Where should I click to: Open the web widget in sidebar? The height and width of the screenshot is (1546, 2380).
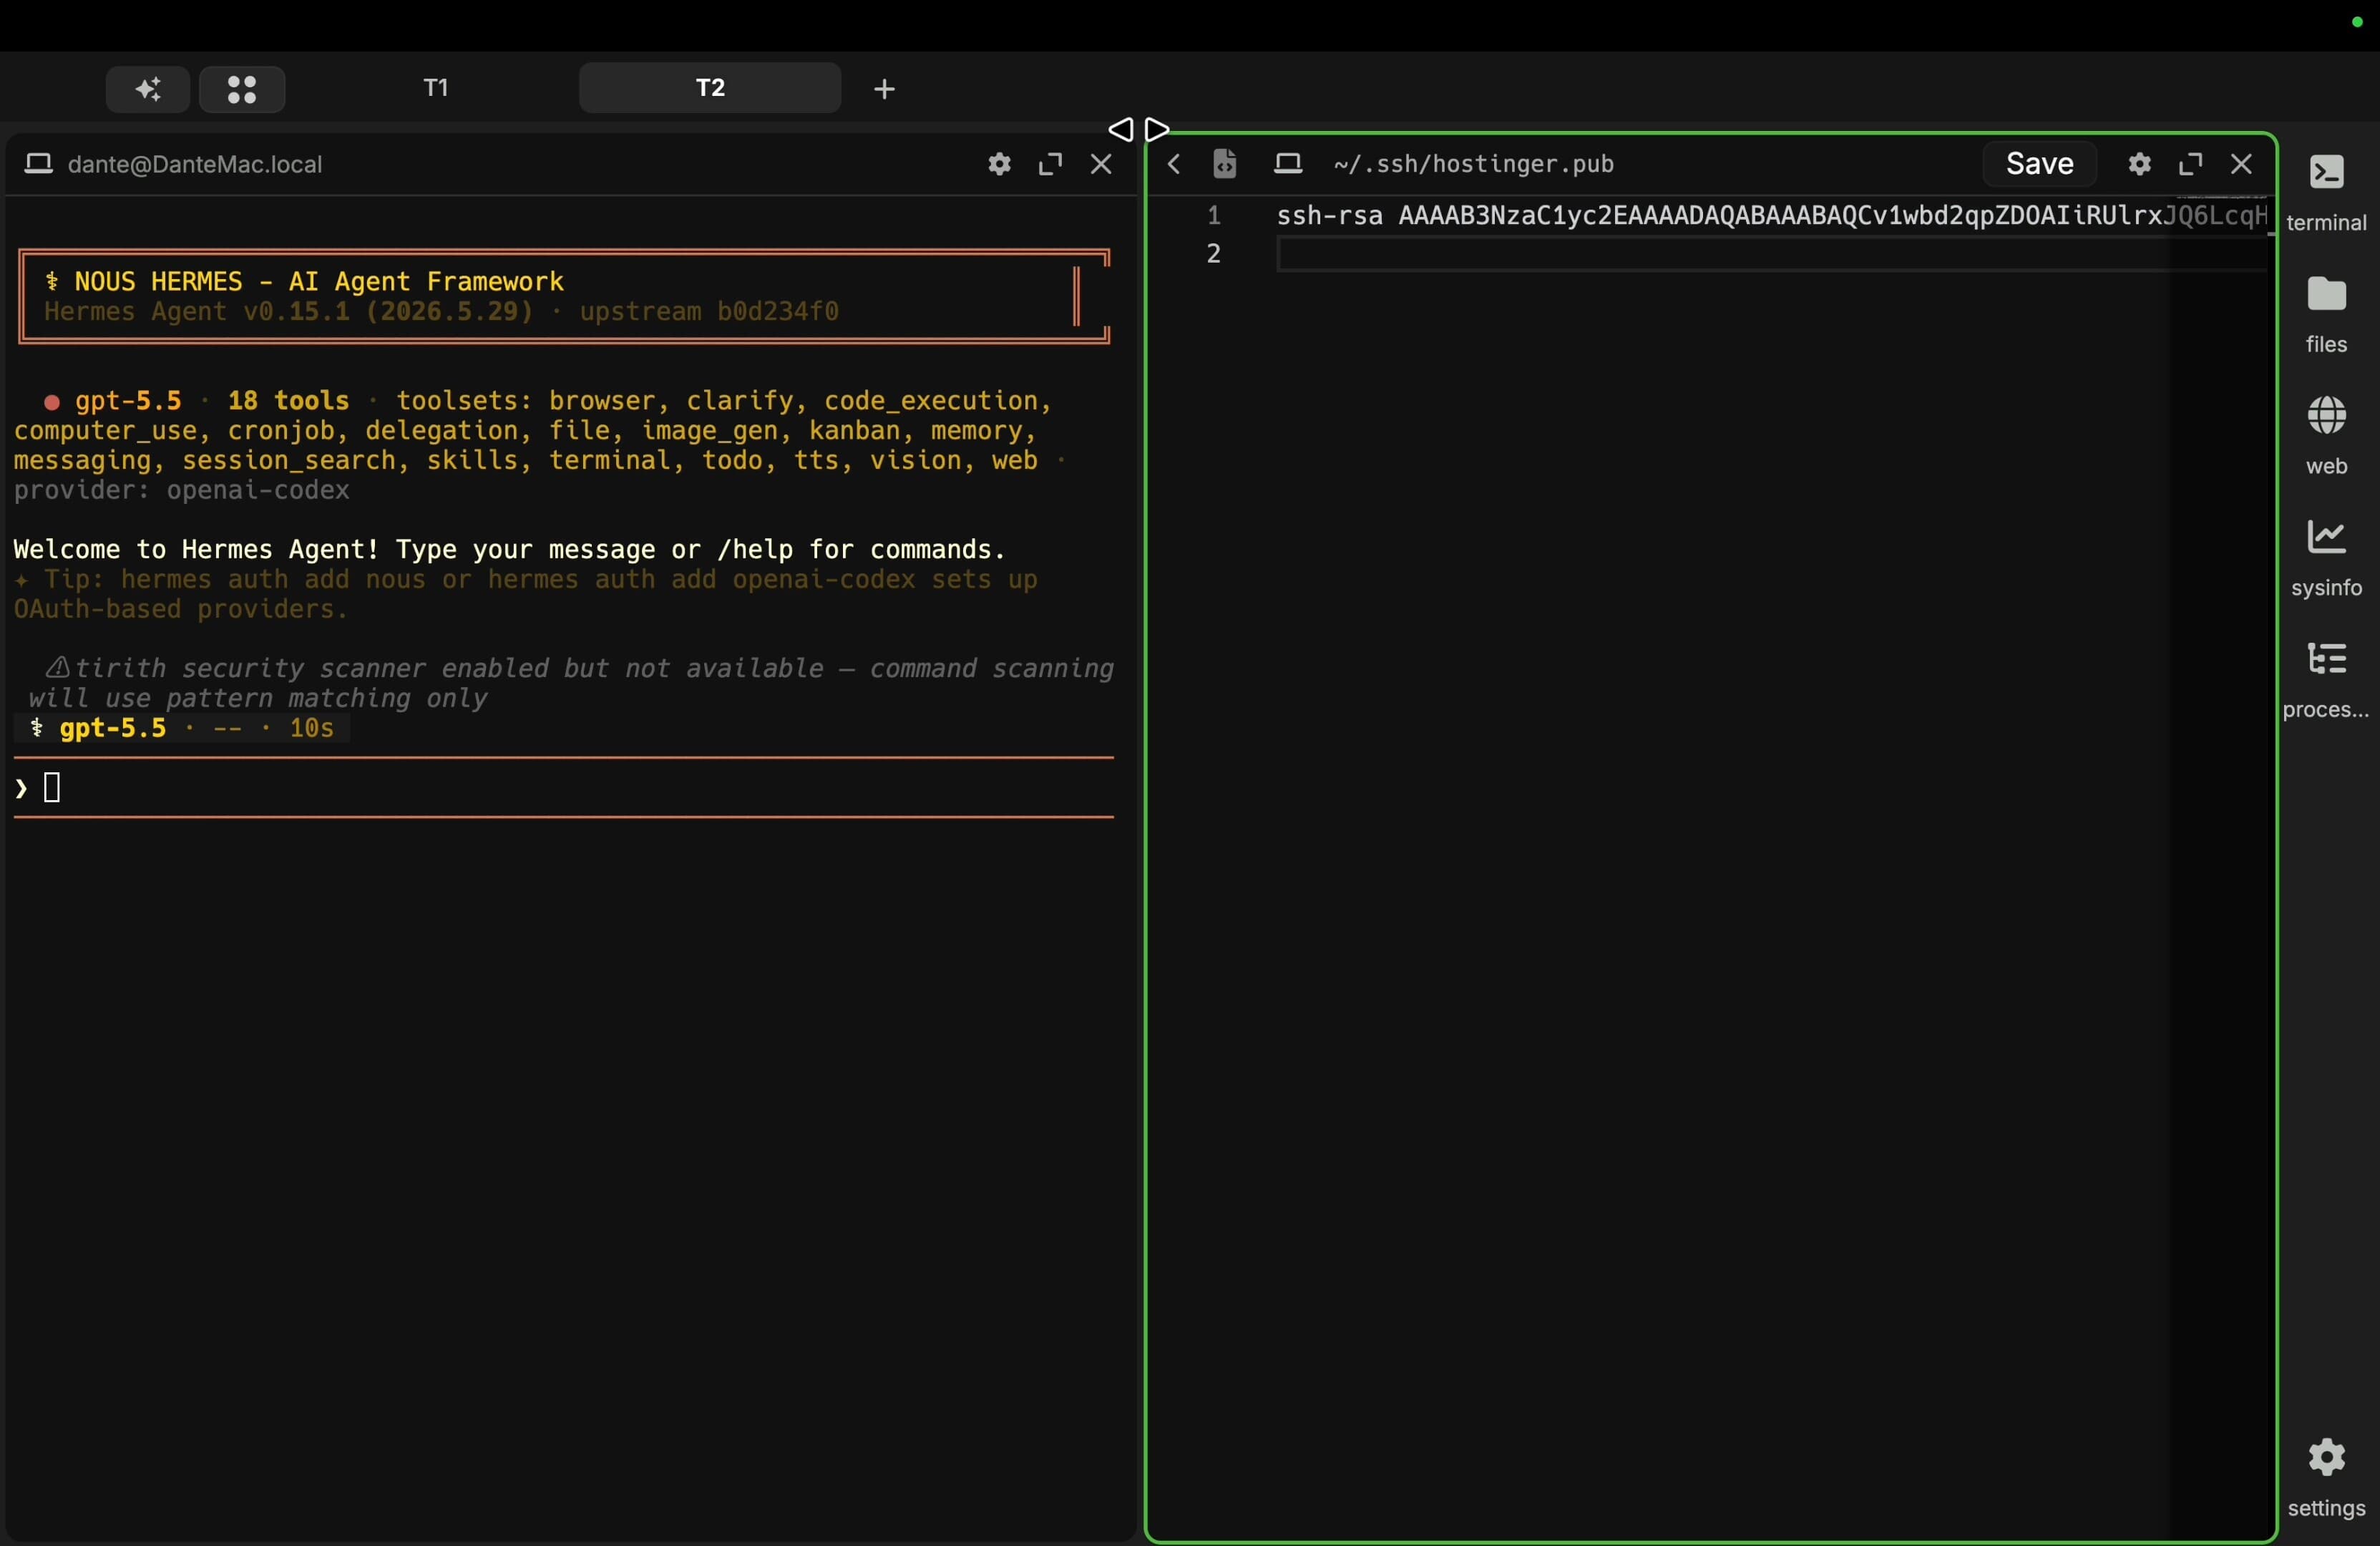coord(2327,437)
